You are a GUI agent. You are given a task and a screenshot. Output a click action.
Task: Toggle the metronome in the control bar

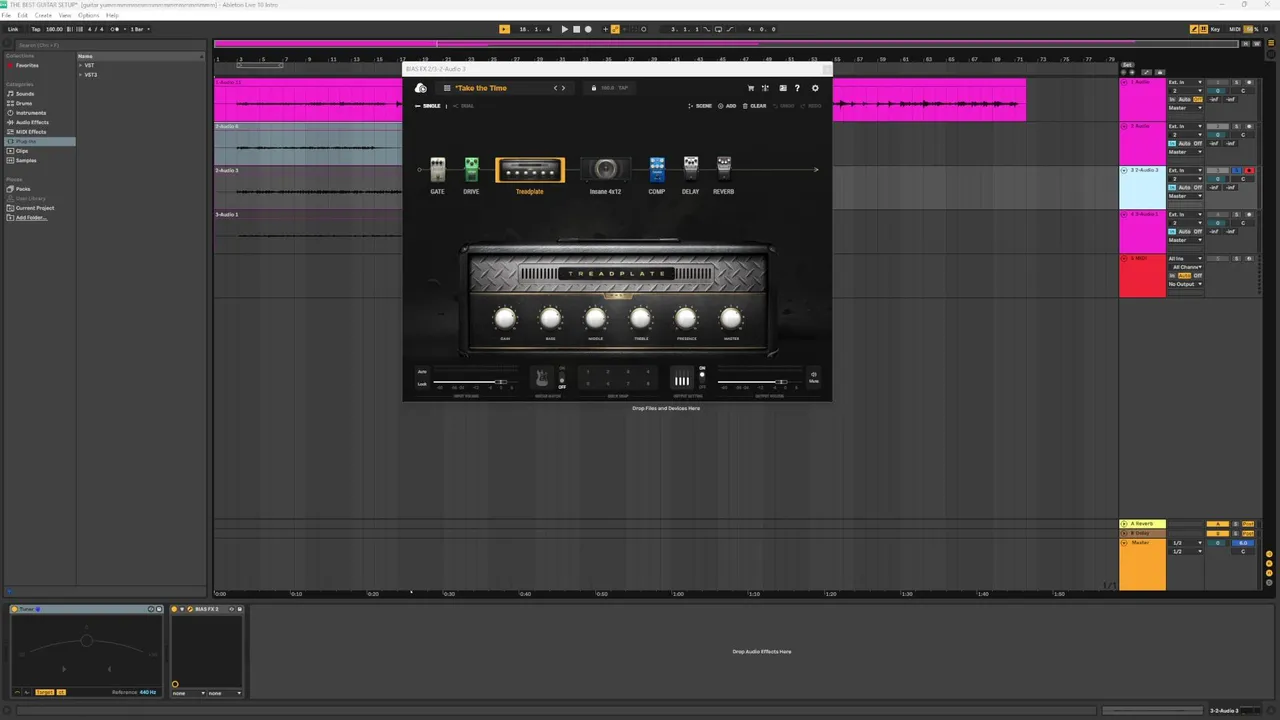[114, 29]
